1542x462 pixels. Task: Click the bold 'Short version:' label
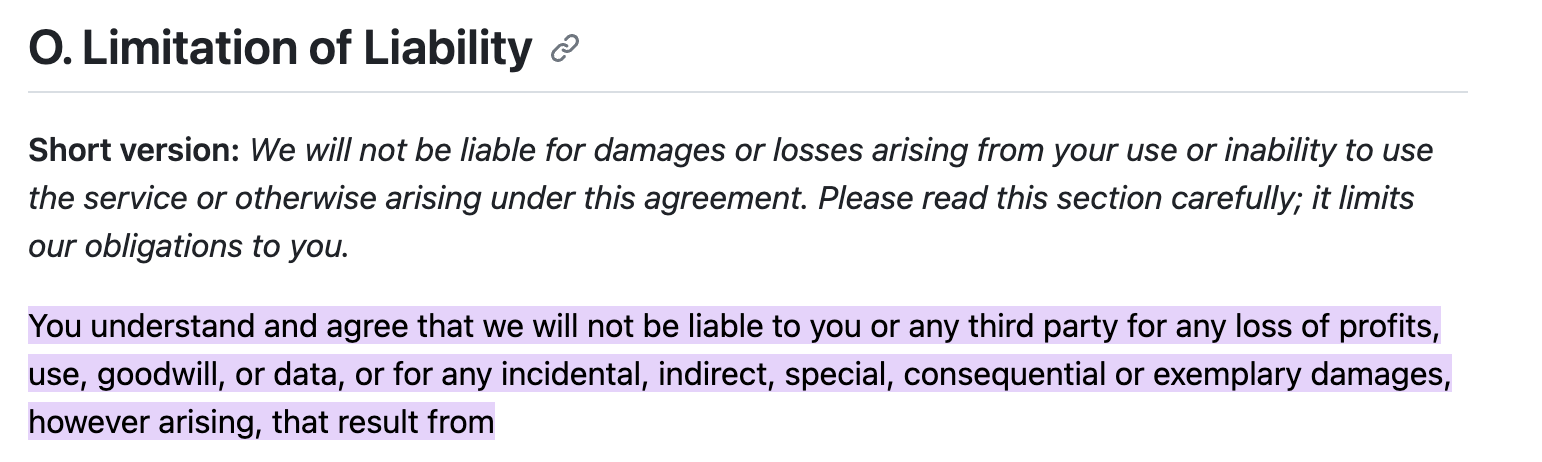134,150
